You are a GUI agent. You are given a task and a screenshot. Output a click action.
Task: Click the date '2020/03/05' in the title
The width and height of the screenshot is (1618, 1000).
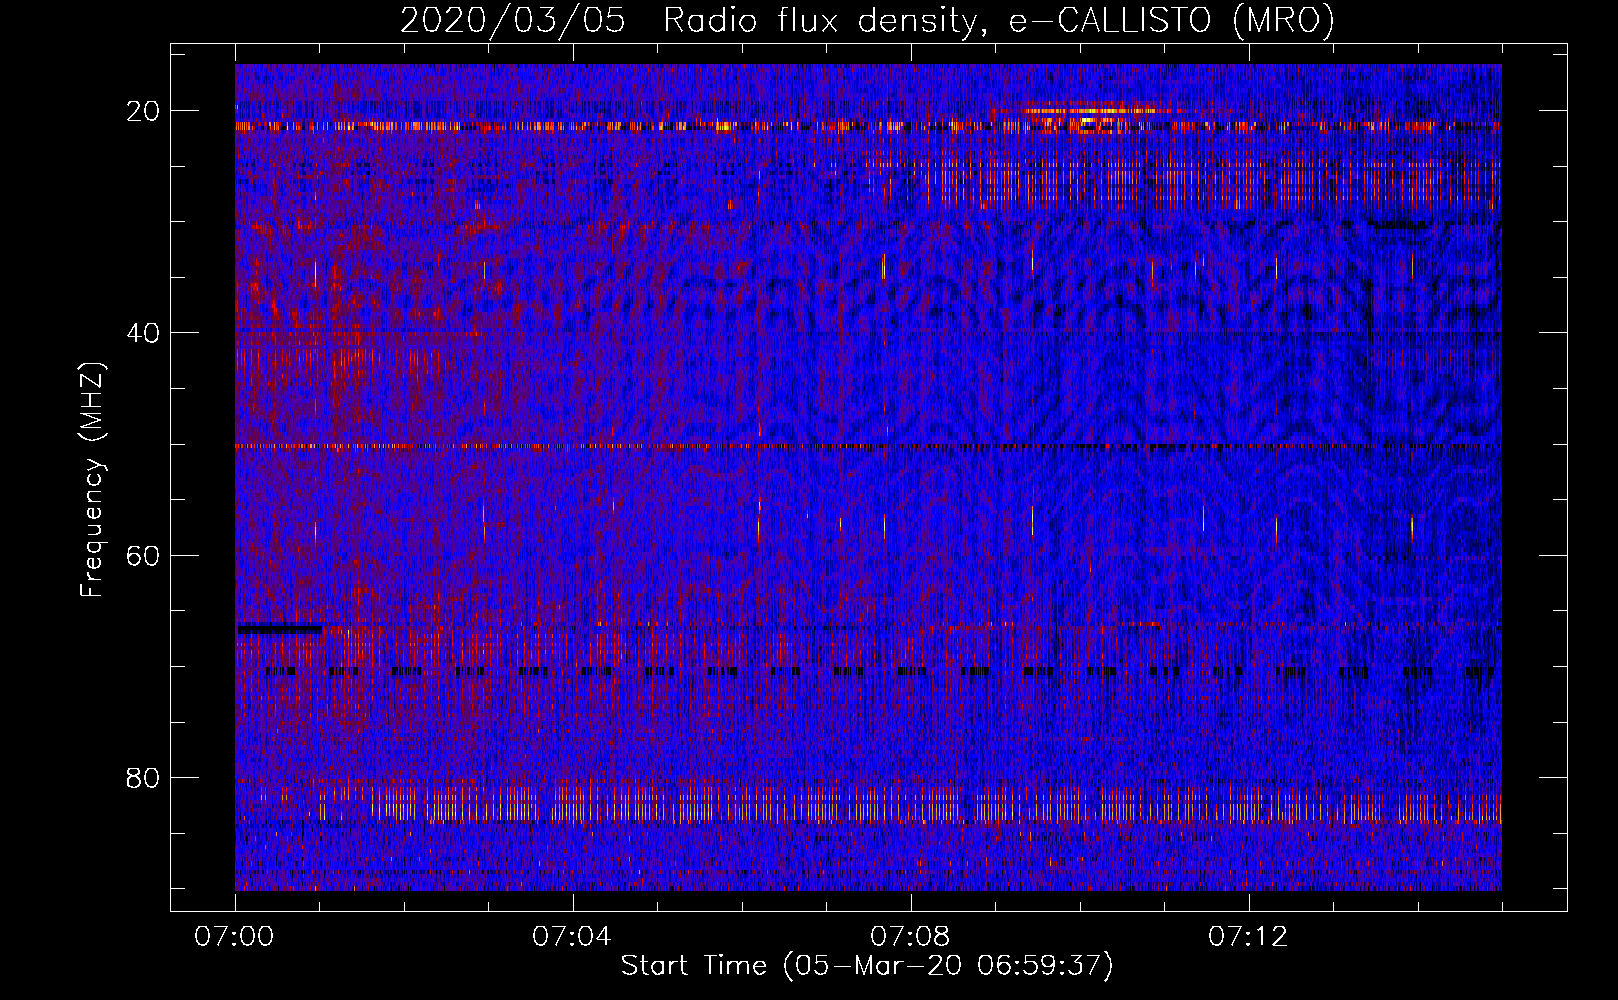pyautogui.click(x=512, y=20)
